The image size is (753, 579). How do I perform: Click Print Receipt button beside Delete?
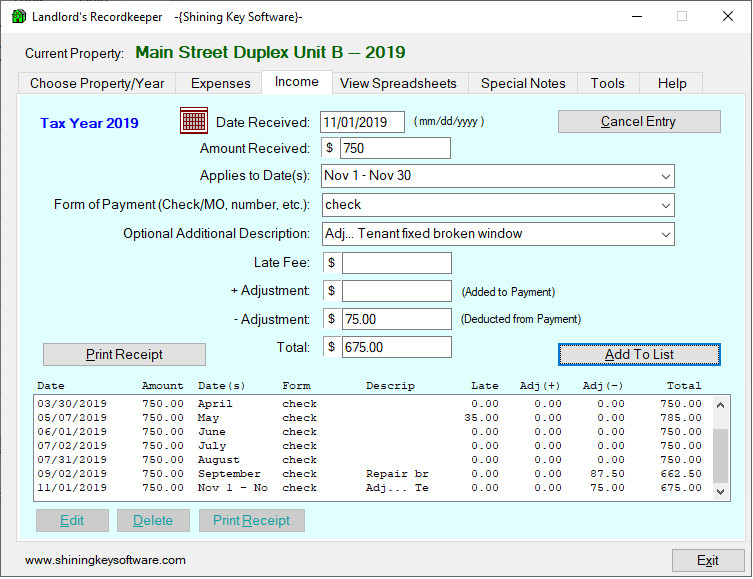point(252,520)
